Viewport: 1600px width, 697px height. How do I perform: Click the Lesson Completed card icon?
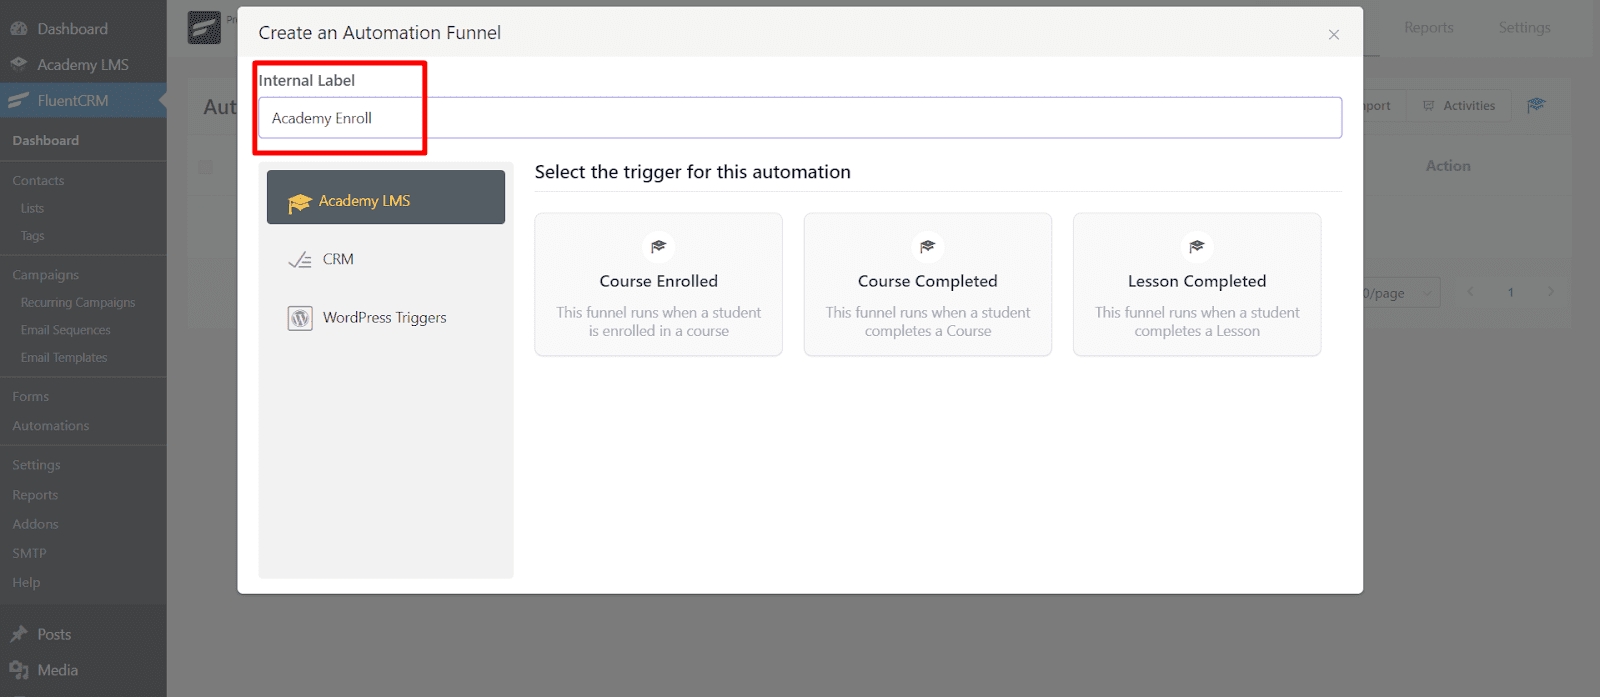tap(1196, 246)
